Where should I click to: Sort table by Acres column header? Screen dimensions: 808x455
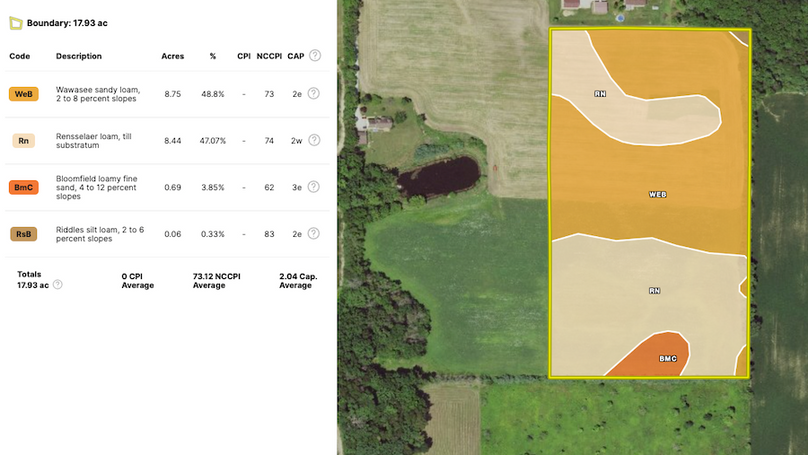point(172,56)
